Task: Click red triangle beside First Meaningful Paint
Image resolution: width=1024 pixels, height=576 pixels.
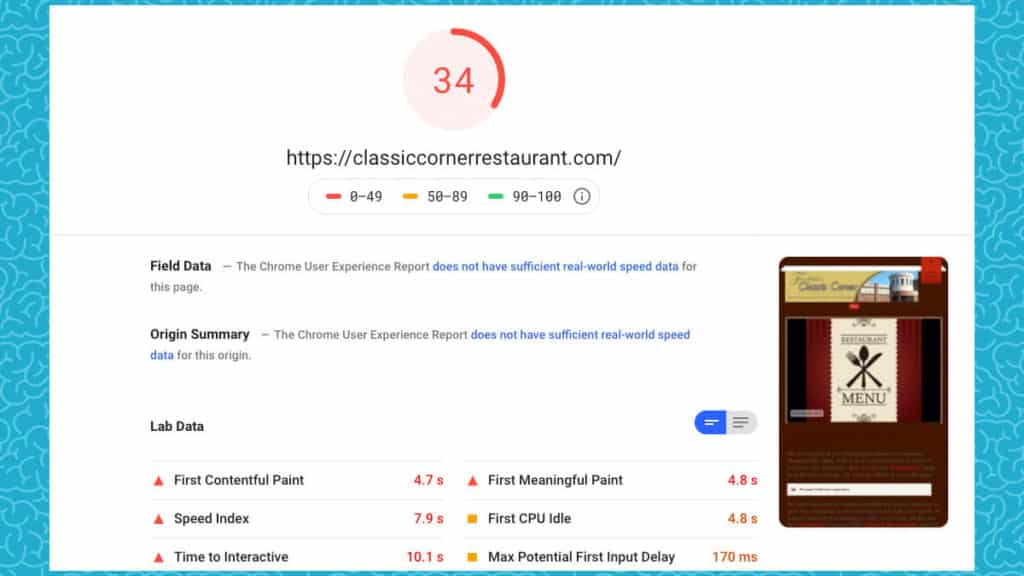Action: 472,481
